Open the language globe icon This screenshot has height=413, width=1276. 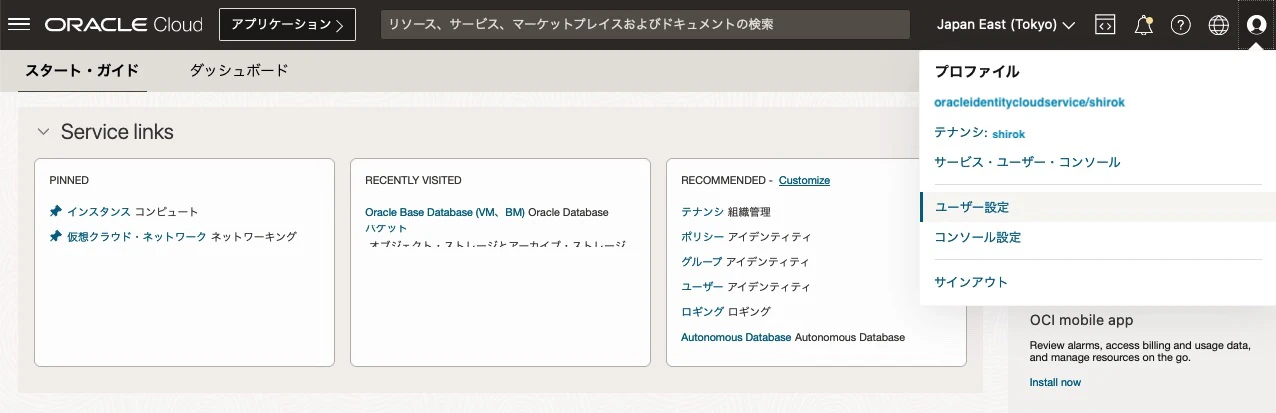(x=1219, y=25)
